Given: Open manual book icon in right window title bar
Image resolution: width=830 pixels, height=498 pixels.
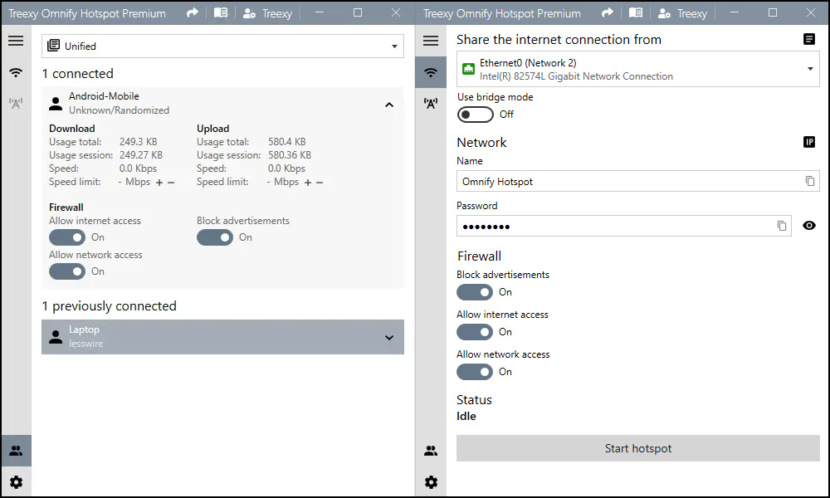Looking at the screenshot, I should (636, 13).
